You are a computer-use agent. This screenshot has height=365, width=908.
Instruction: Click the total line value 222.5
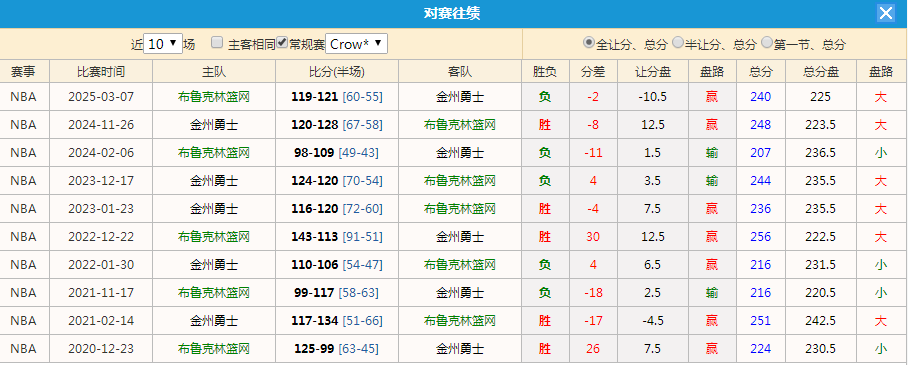coord(820,237)
